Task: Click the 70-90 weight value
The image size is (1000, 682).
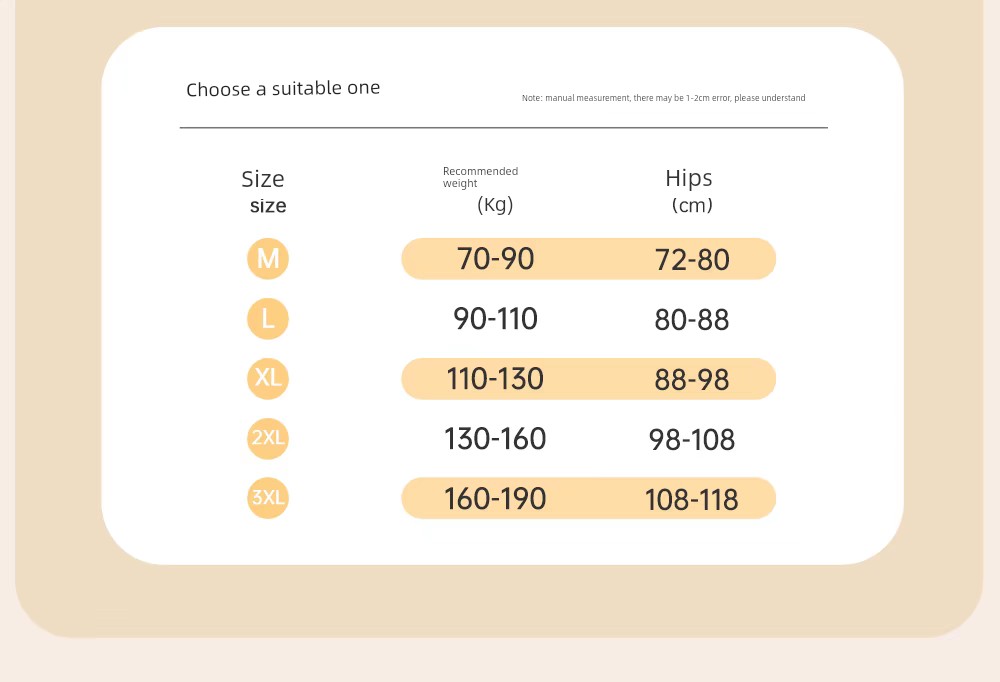Action: click(496, 259)
